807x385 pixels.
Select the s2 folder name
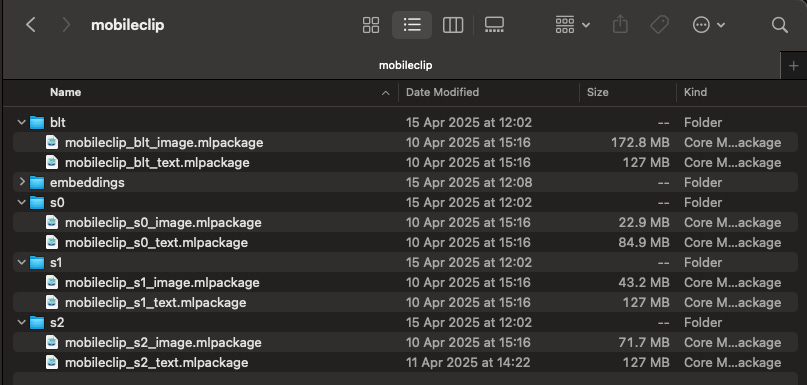(x=57, y=322)
